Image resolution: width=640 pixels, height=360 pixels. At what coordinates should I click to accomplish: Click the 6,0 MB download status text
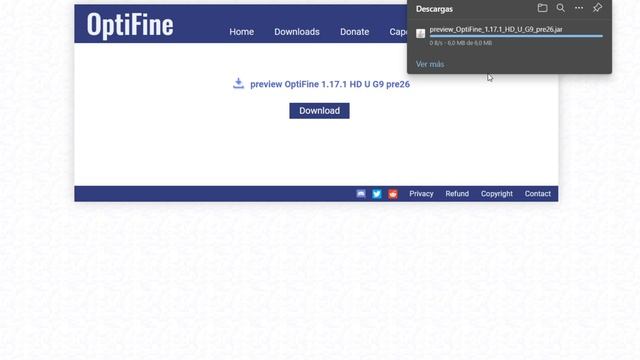point(460,43)
